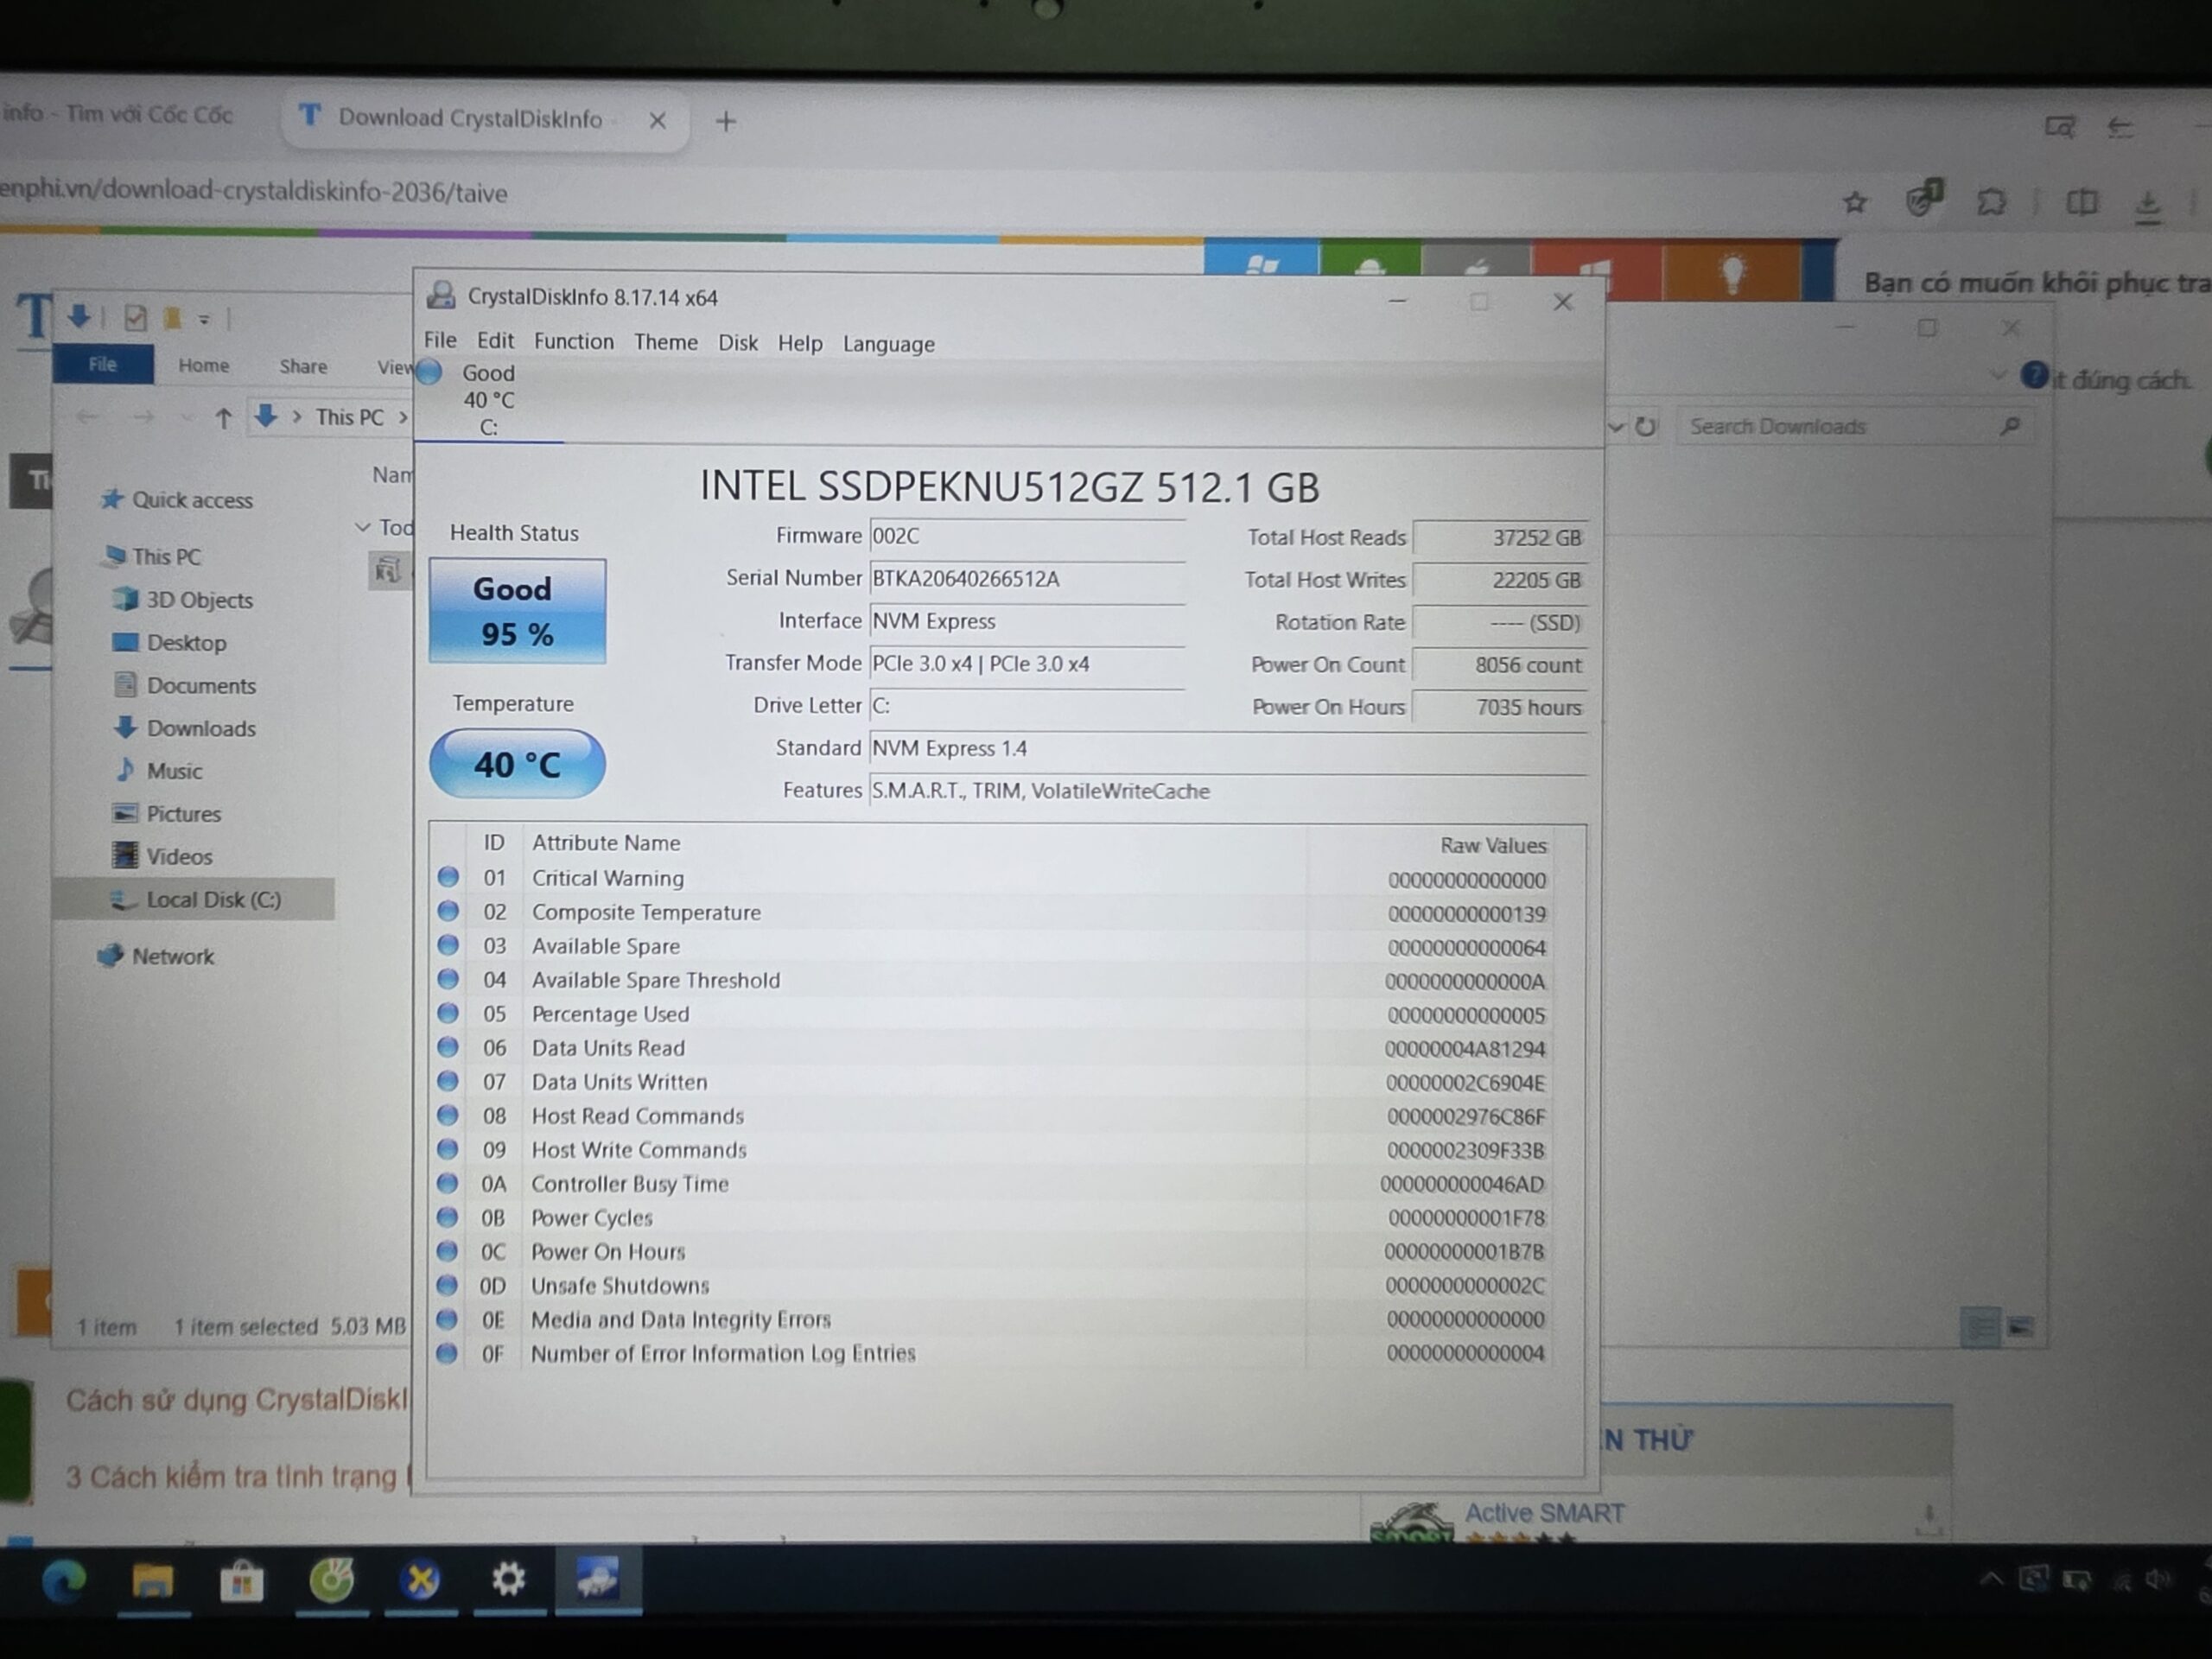
Task: Launch Microsoft Edge from the taskbar
Action: (x=64, y=1582)
